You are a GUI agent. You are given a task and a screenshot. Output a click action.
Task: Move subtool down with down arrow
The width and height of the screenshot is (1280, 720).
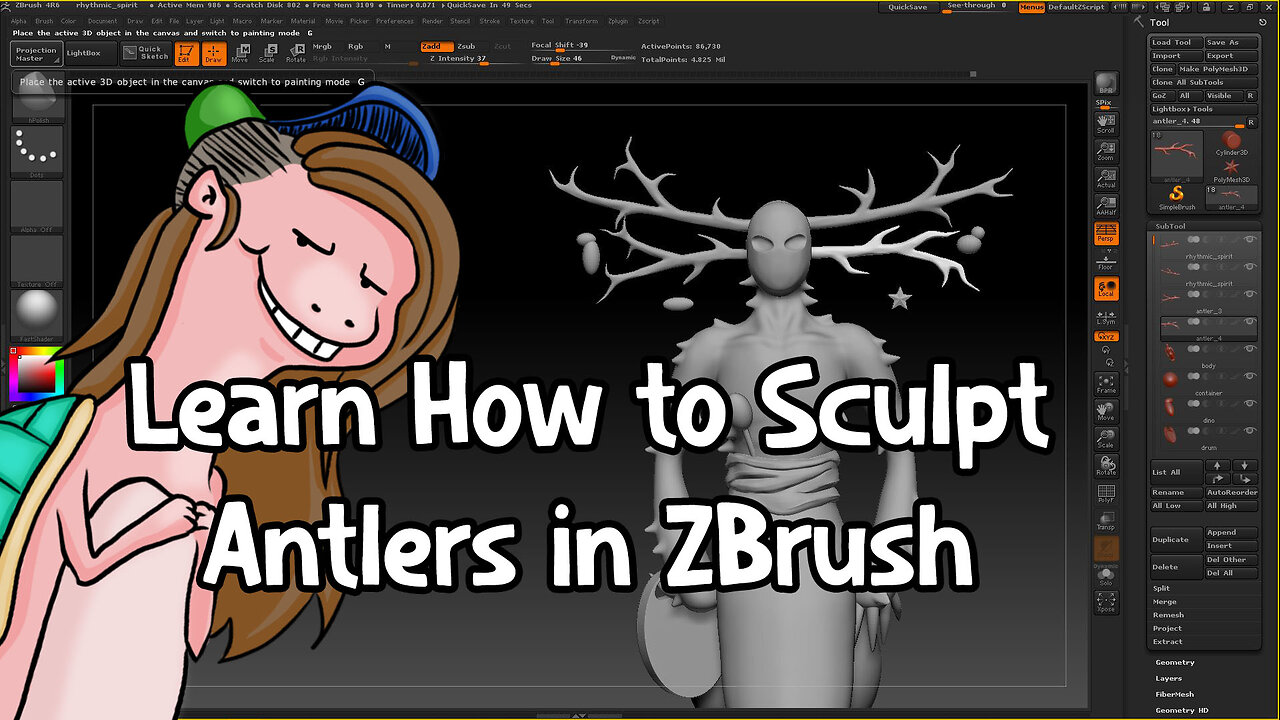(1245, 466)
